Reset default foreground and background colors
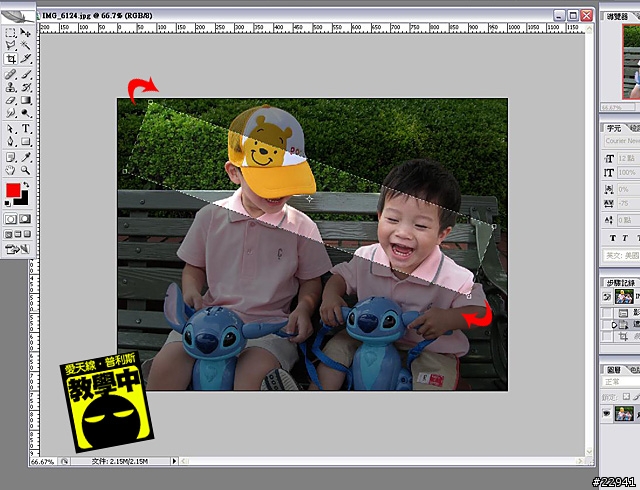The width and height of the screenshot is (640, 490). tap(7, 203)
